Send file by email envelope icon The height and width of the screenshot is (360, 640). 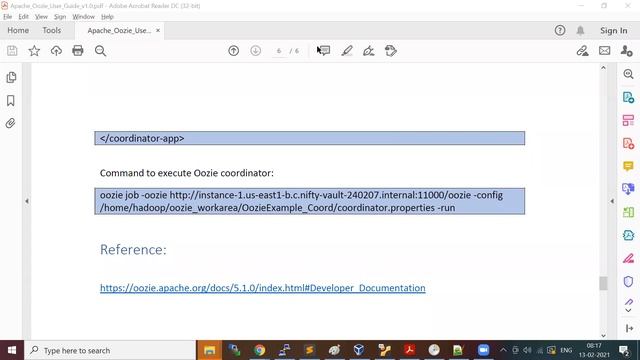(604, 51)
